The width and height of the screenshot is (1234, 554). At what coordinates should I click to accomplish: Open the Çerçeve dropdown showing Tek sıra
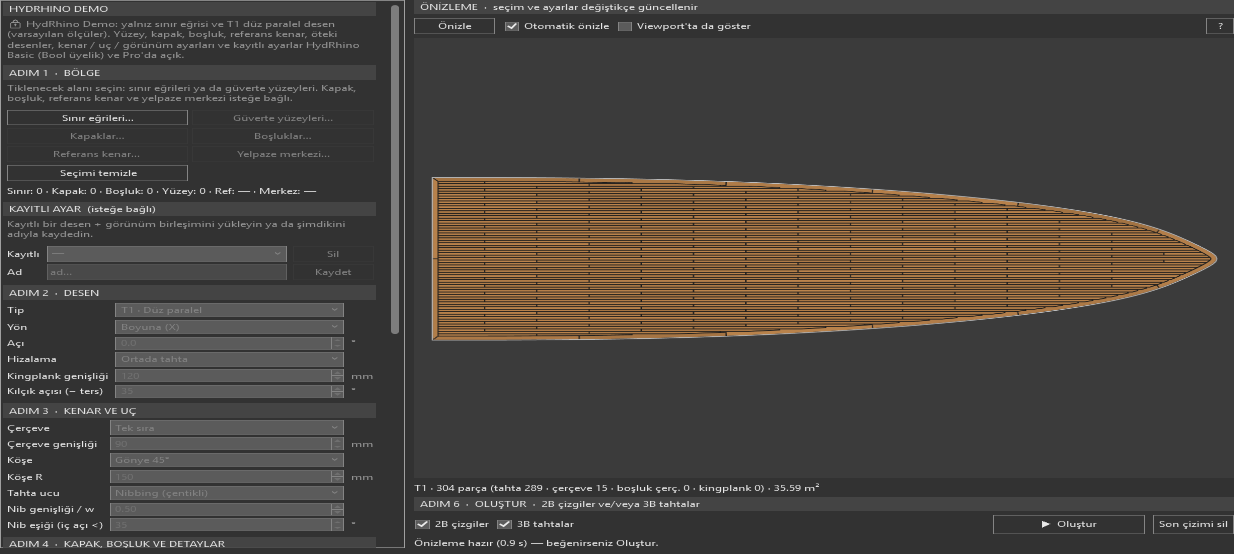click(229, 428)
